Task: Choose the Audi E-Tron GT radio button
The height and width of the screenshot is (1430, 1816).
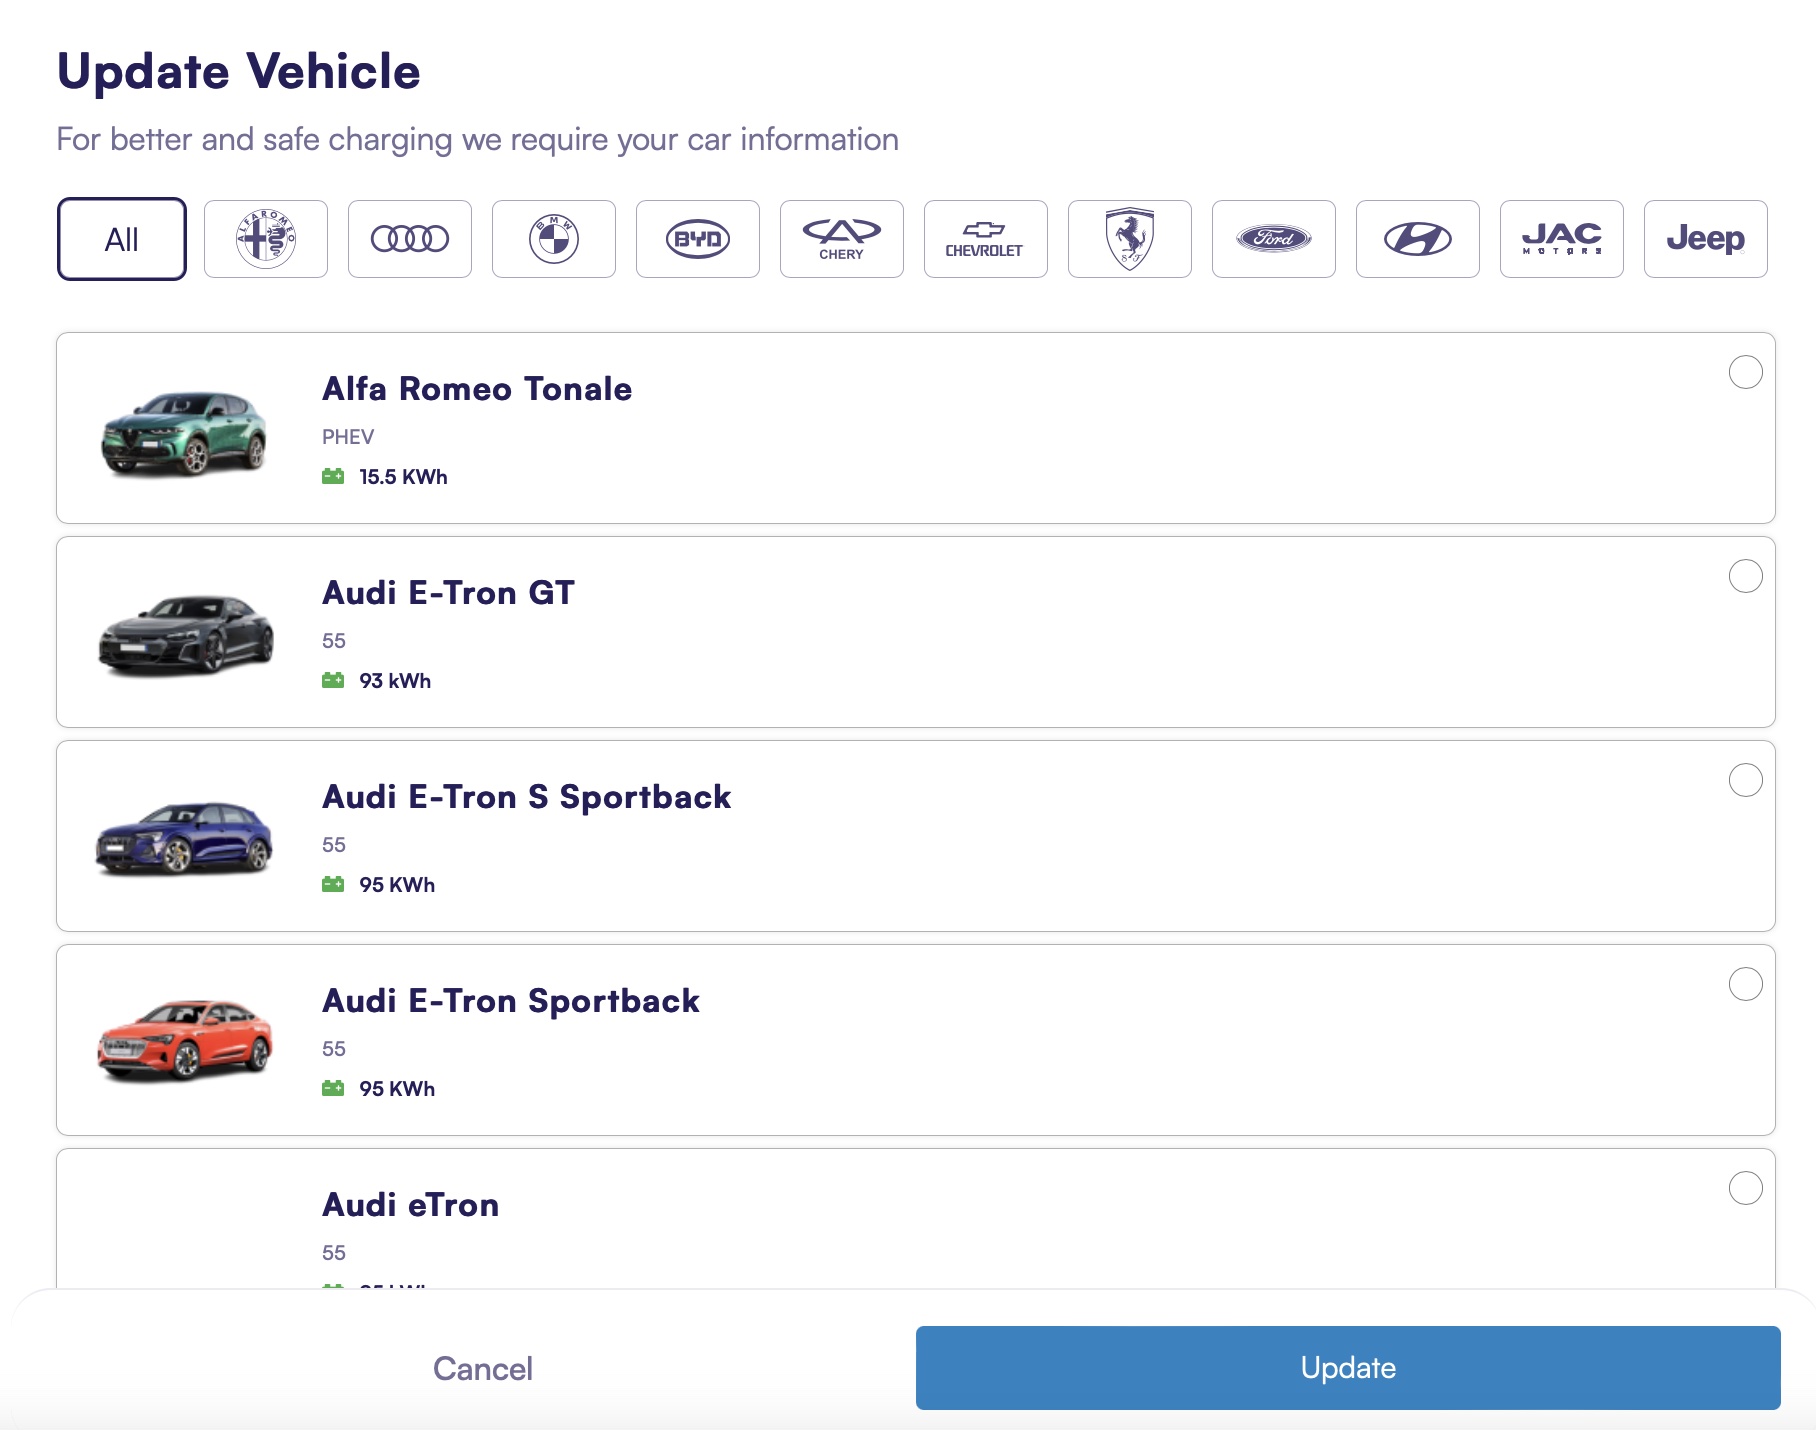Action: coord(1746,576)
